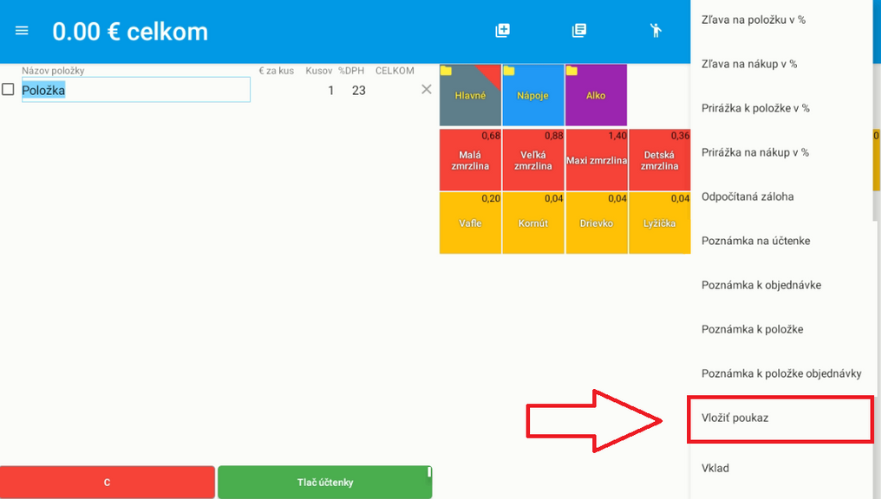Select Vložiť poukaz from the menu
Image resolution: width=881 pixels, height=499 pixels.
point(735,419)
